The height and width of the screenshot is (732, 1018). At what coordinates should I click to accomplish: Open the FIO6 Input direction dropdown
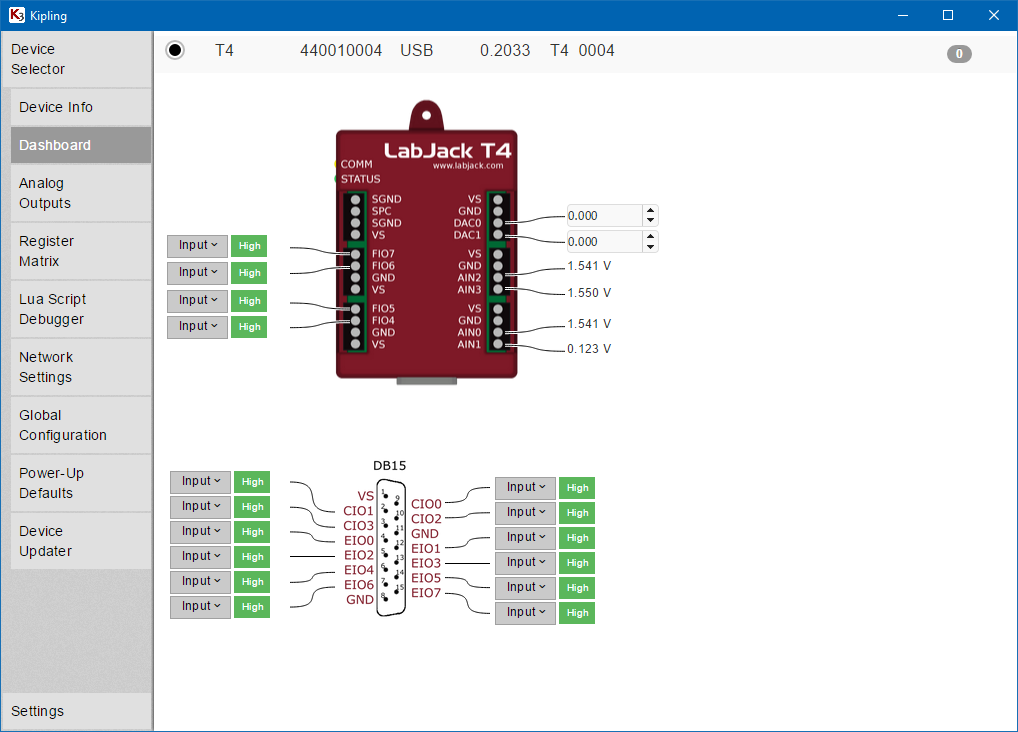198,272
